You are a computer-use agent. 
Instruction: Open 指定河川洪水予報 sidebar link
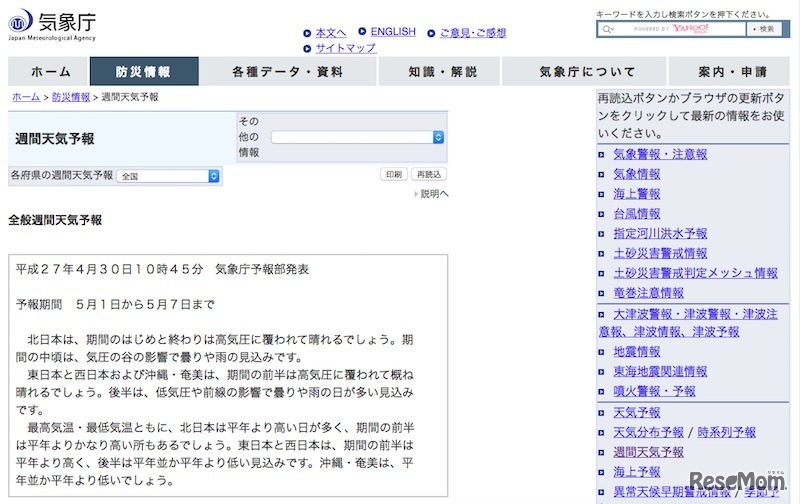[x=660, y=234]
